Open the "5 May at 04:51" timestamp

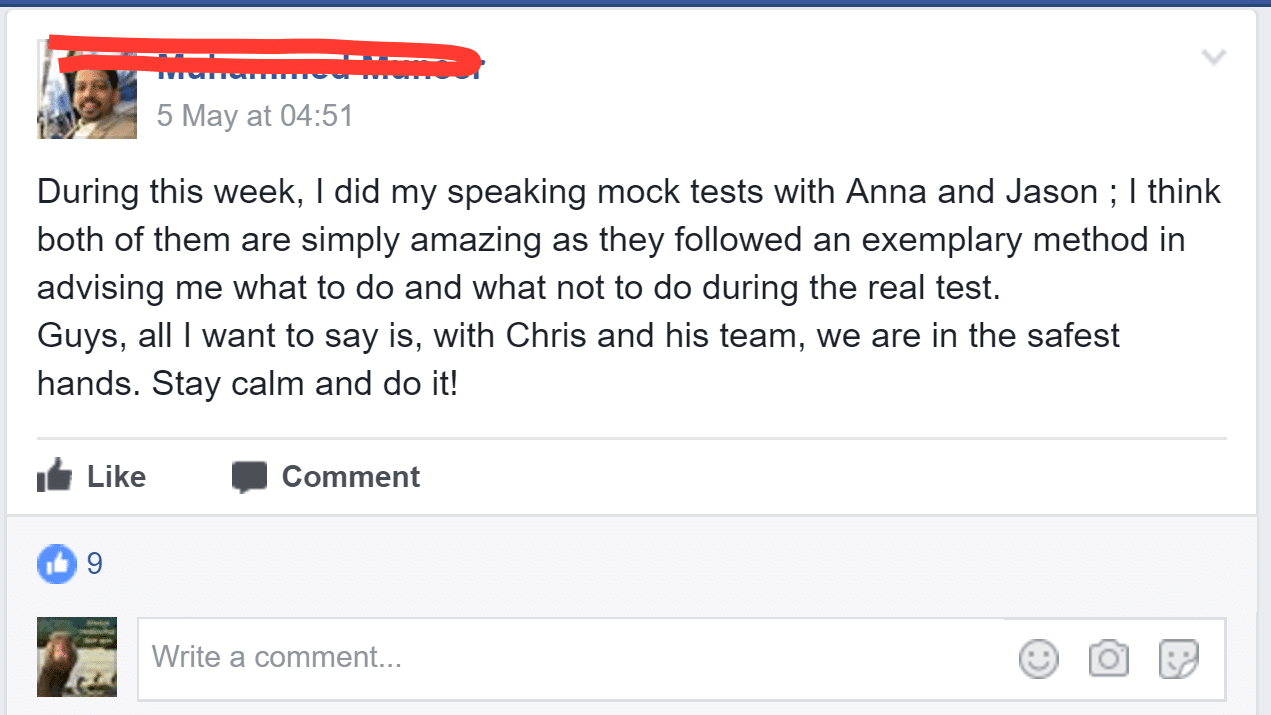click(x=255, y=116)
